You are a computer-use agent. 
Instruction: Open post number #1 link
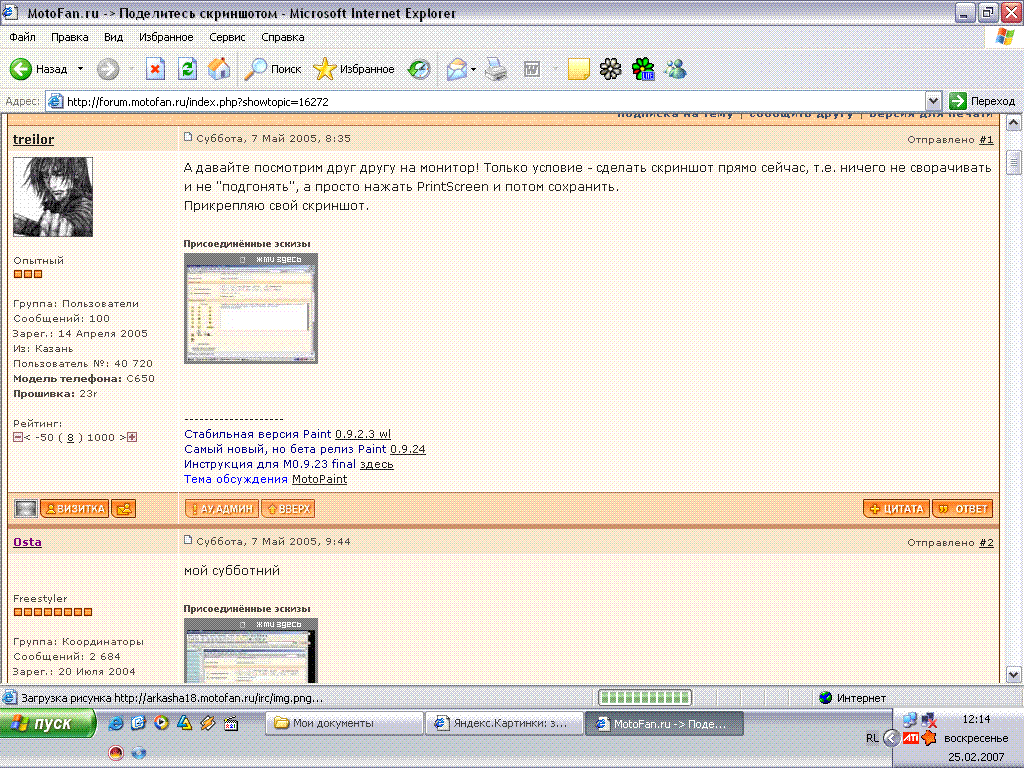986,140
